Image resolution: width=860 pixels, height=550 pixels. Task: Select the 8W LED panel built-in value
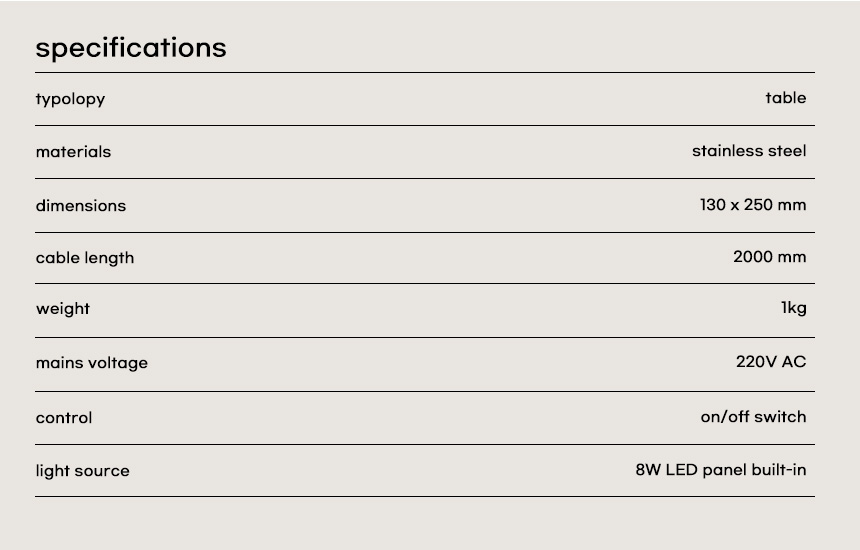pos(720,470)
